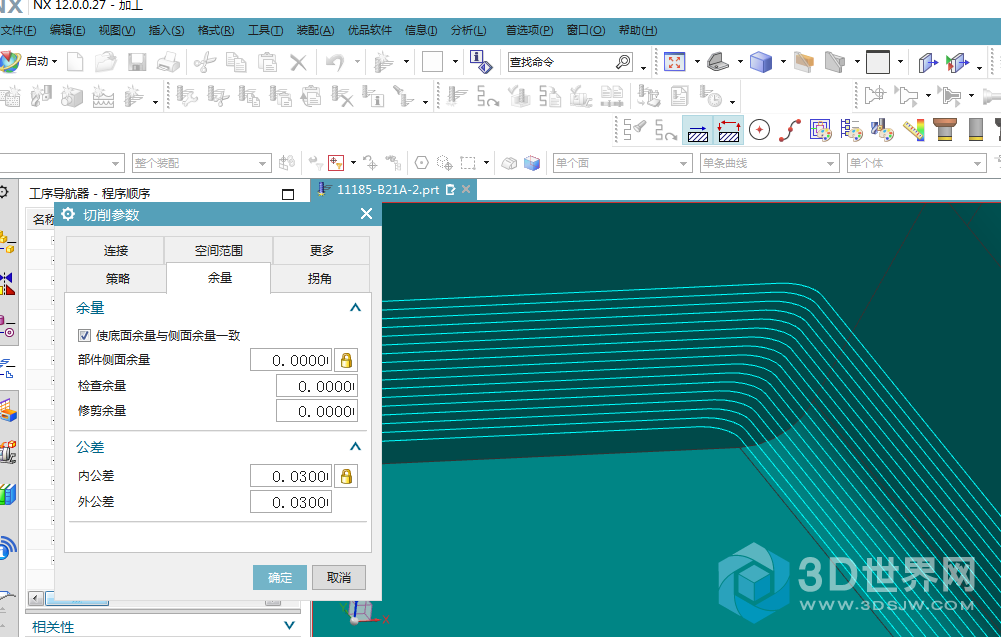Click the orange tool holder icon

[x=944, y=130]
